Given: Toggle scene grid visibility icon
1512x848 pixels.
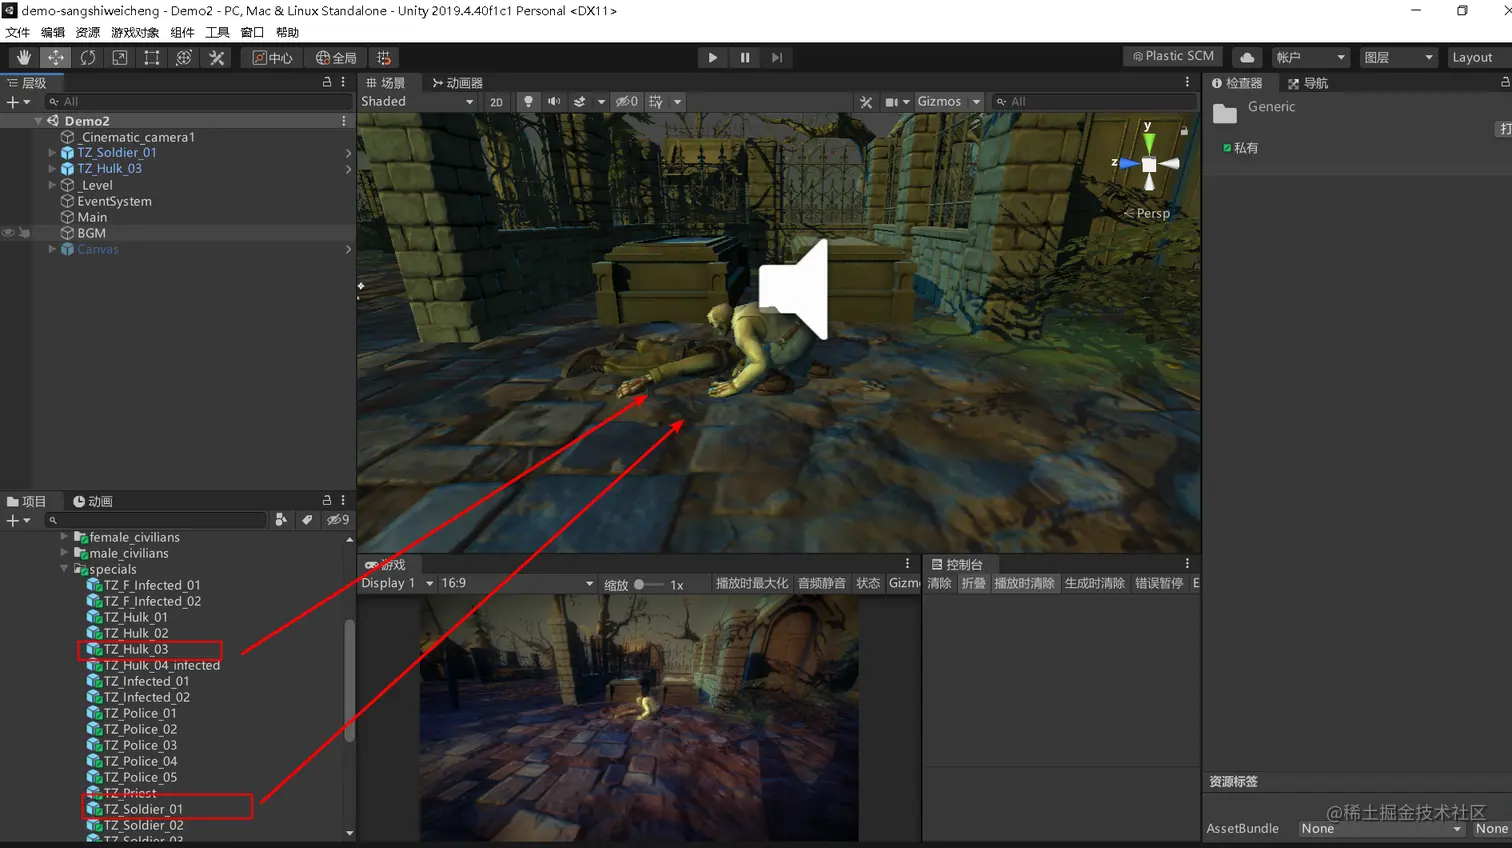Looking at the screenshot, I should pyautogui.click(x=656, y=102).
